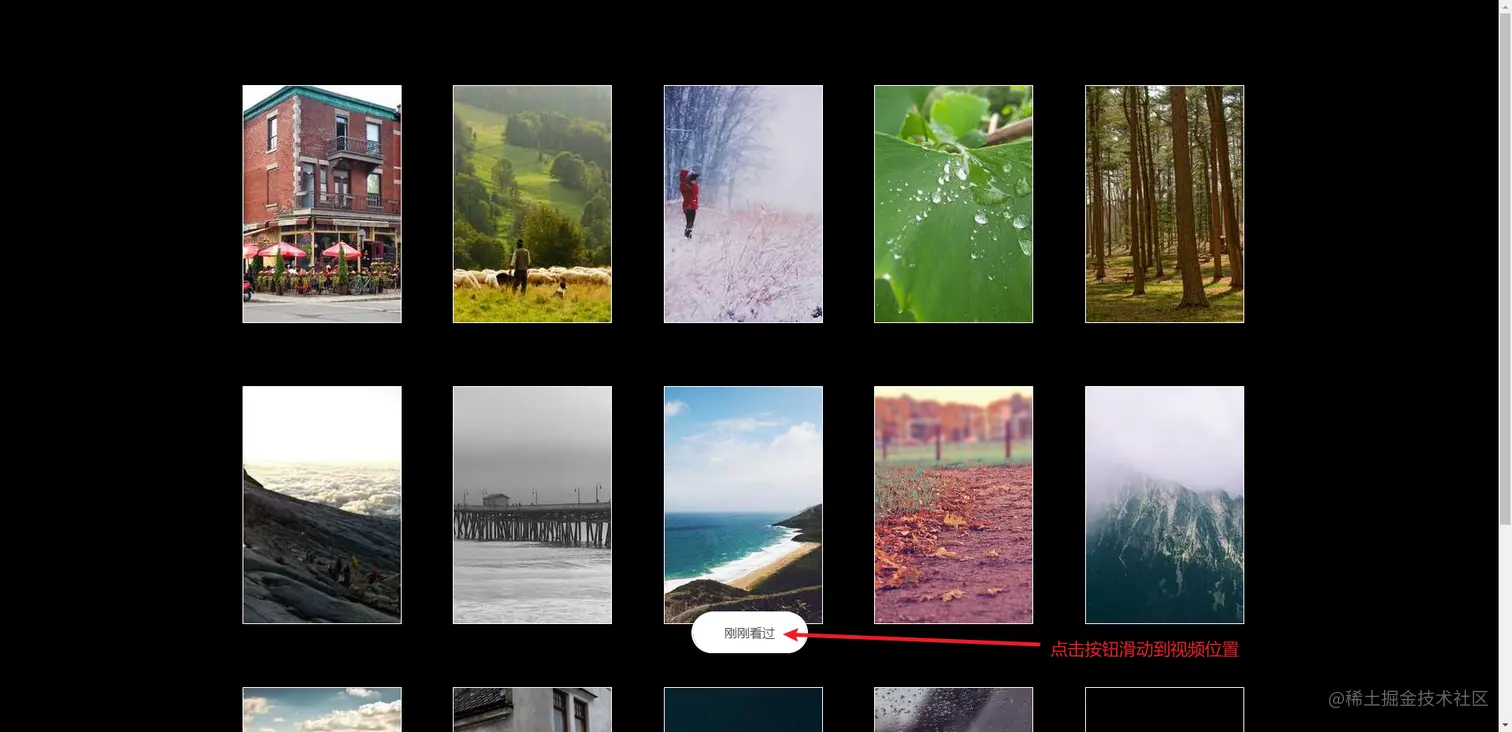
Task: Open the bottom-row cloudy sky thumbnail
Action: point(322,710)
